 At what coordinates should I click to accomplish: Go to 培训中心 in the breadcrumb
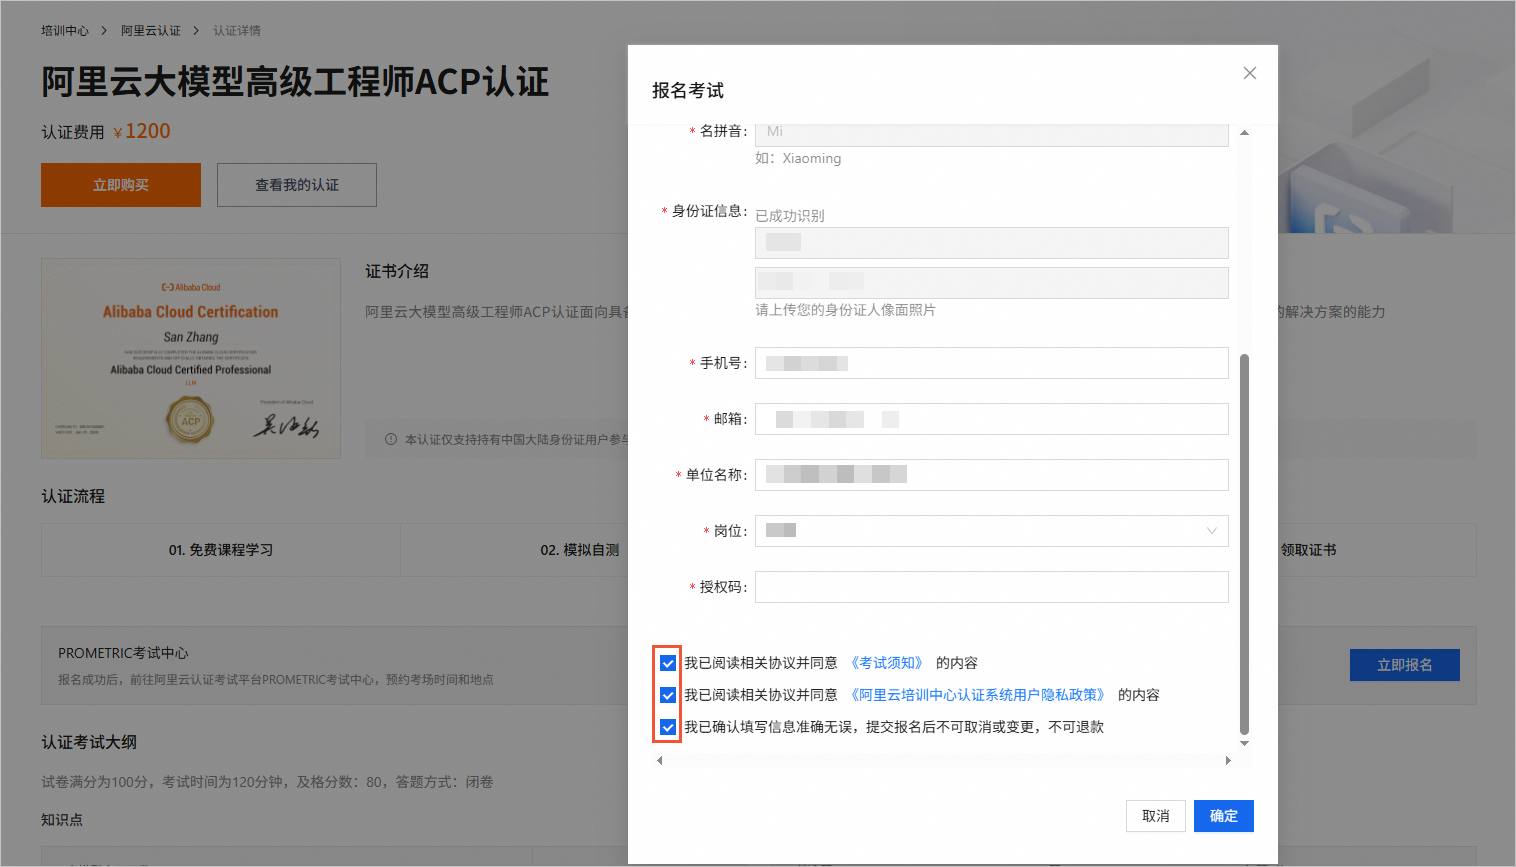[65, 31]
